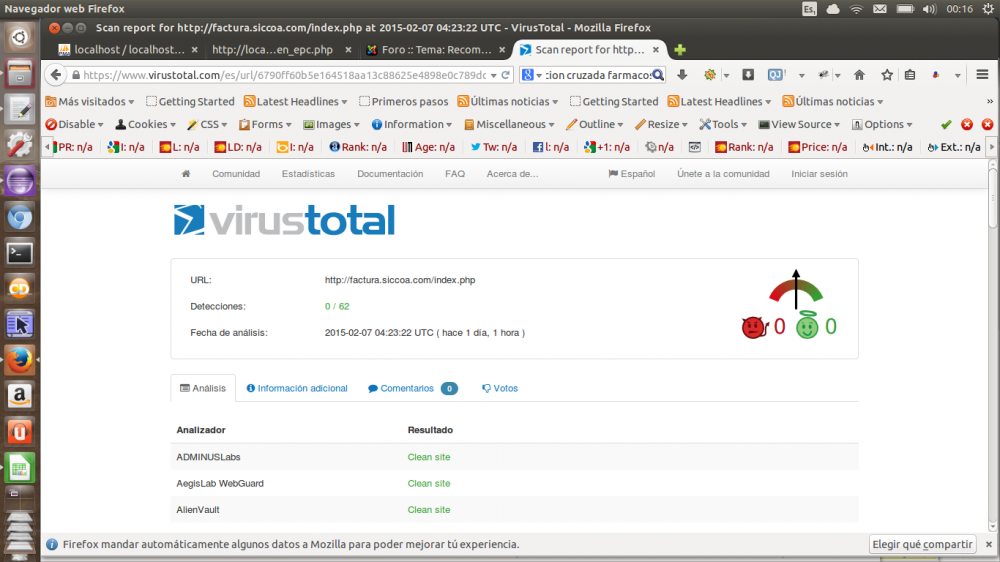Open the Tools dropdown in the Web Developer toolbar
The image size is (1000, 562).
tap(723, 124)
